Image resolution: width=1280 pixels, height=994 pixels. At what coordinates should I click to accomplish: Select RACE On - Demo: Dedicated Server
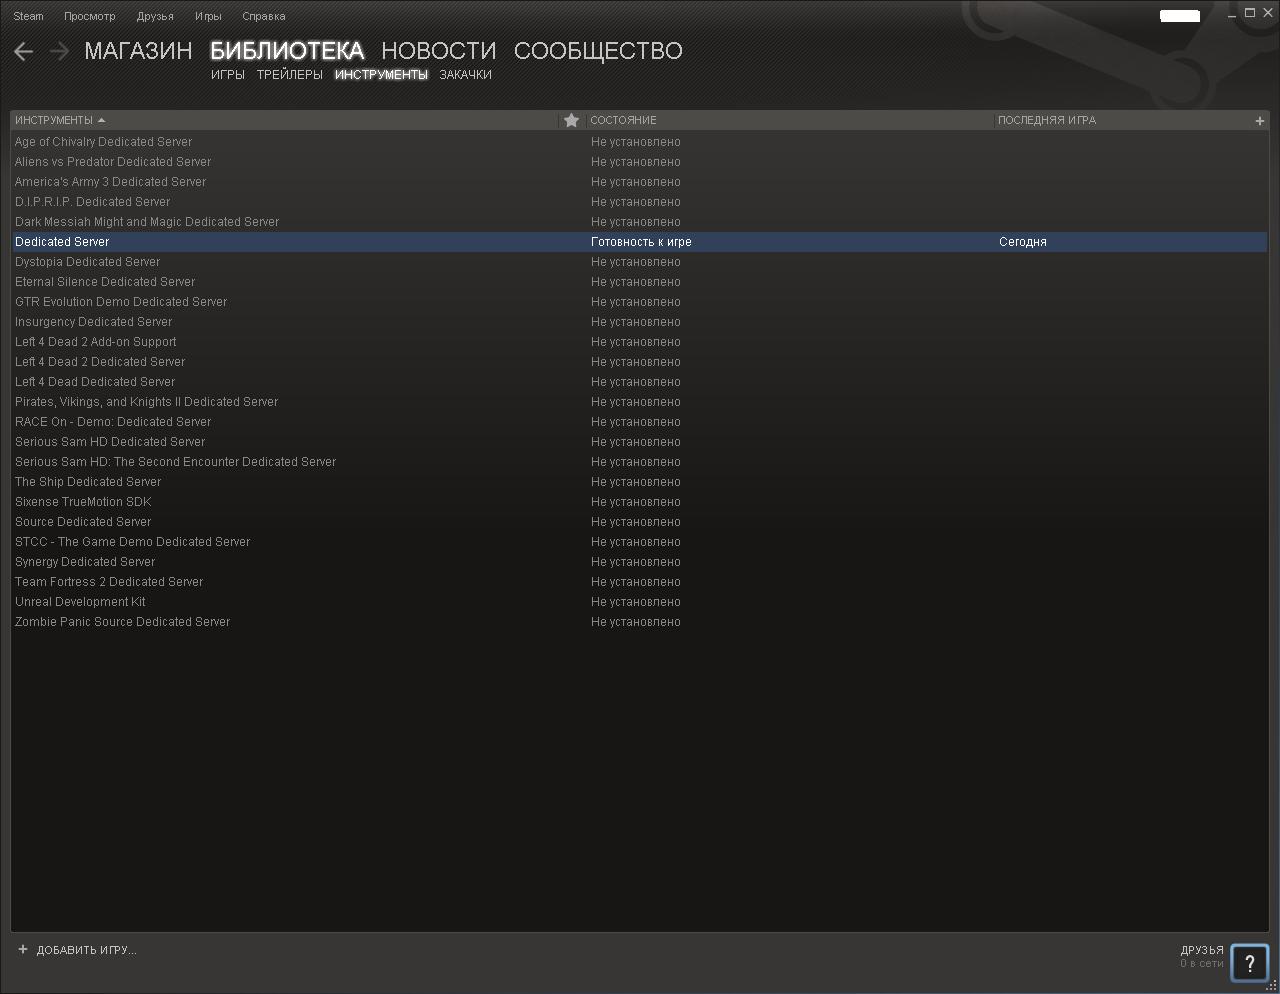tap(639, 422)
